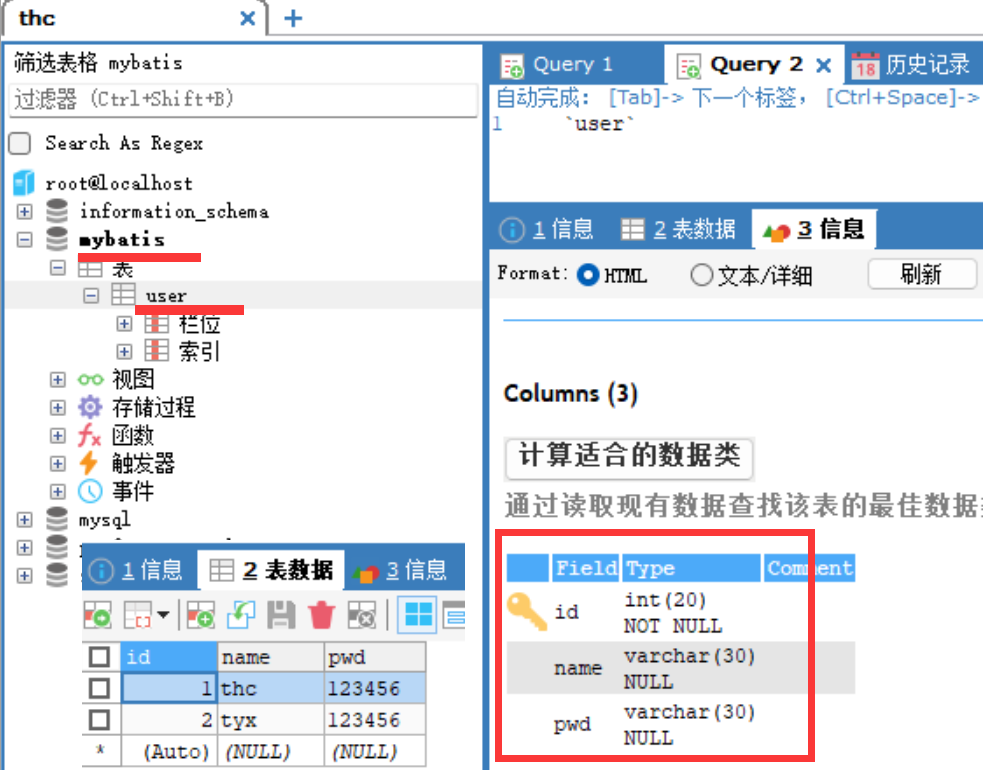983x770 pixels.
Task: Expand the 索引 indexes node
Action: tap(124, 351)
